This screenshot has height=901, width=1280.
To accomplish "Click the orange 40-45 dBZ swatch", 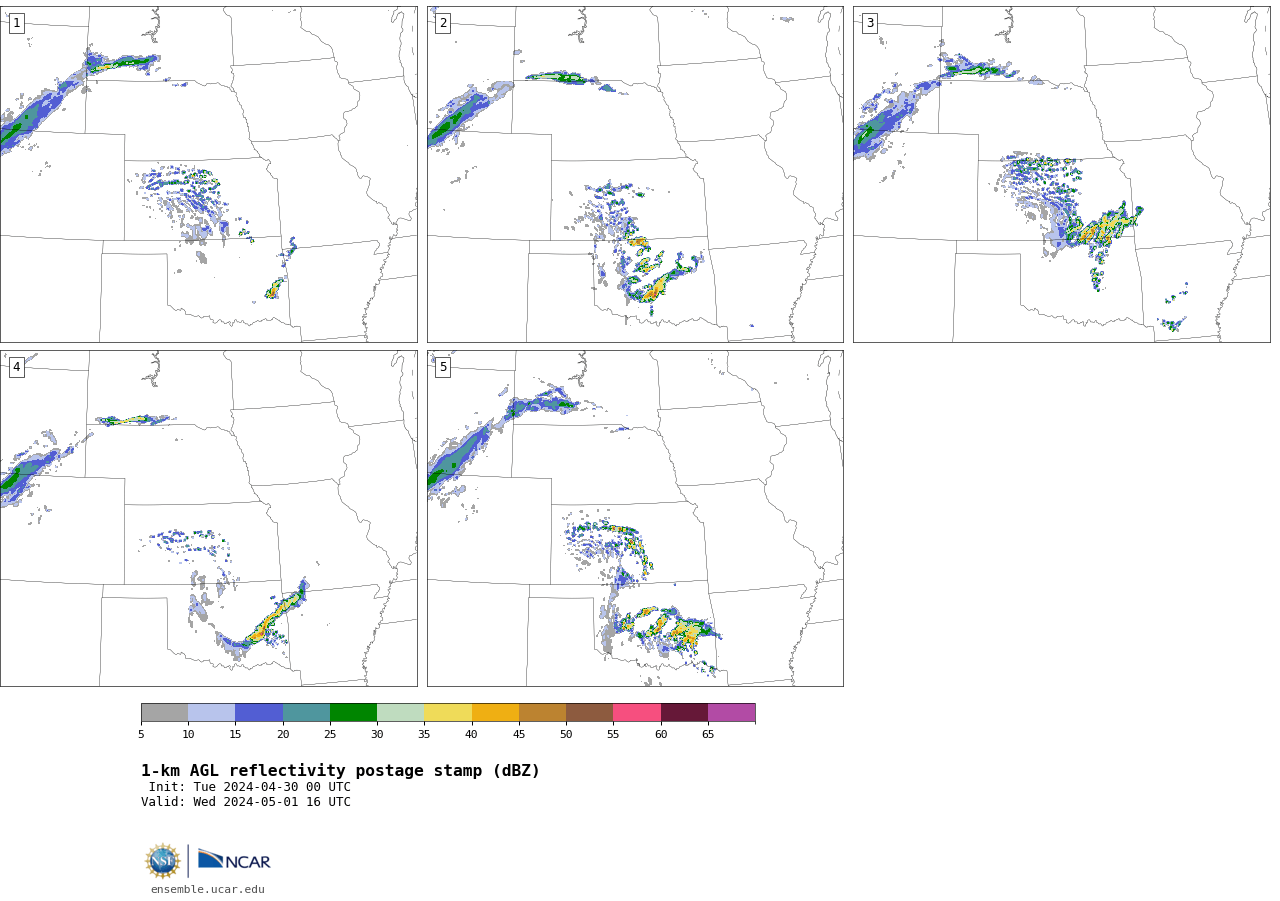I will (495, 712).
